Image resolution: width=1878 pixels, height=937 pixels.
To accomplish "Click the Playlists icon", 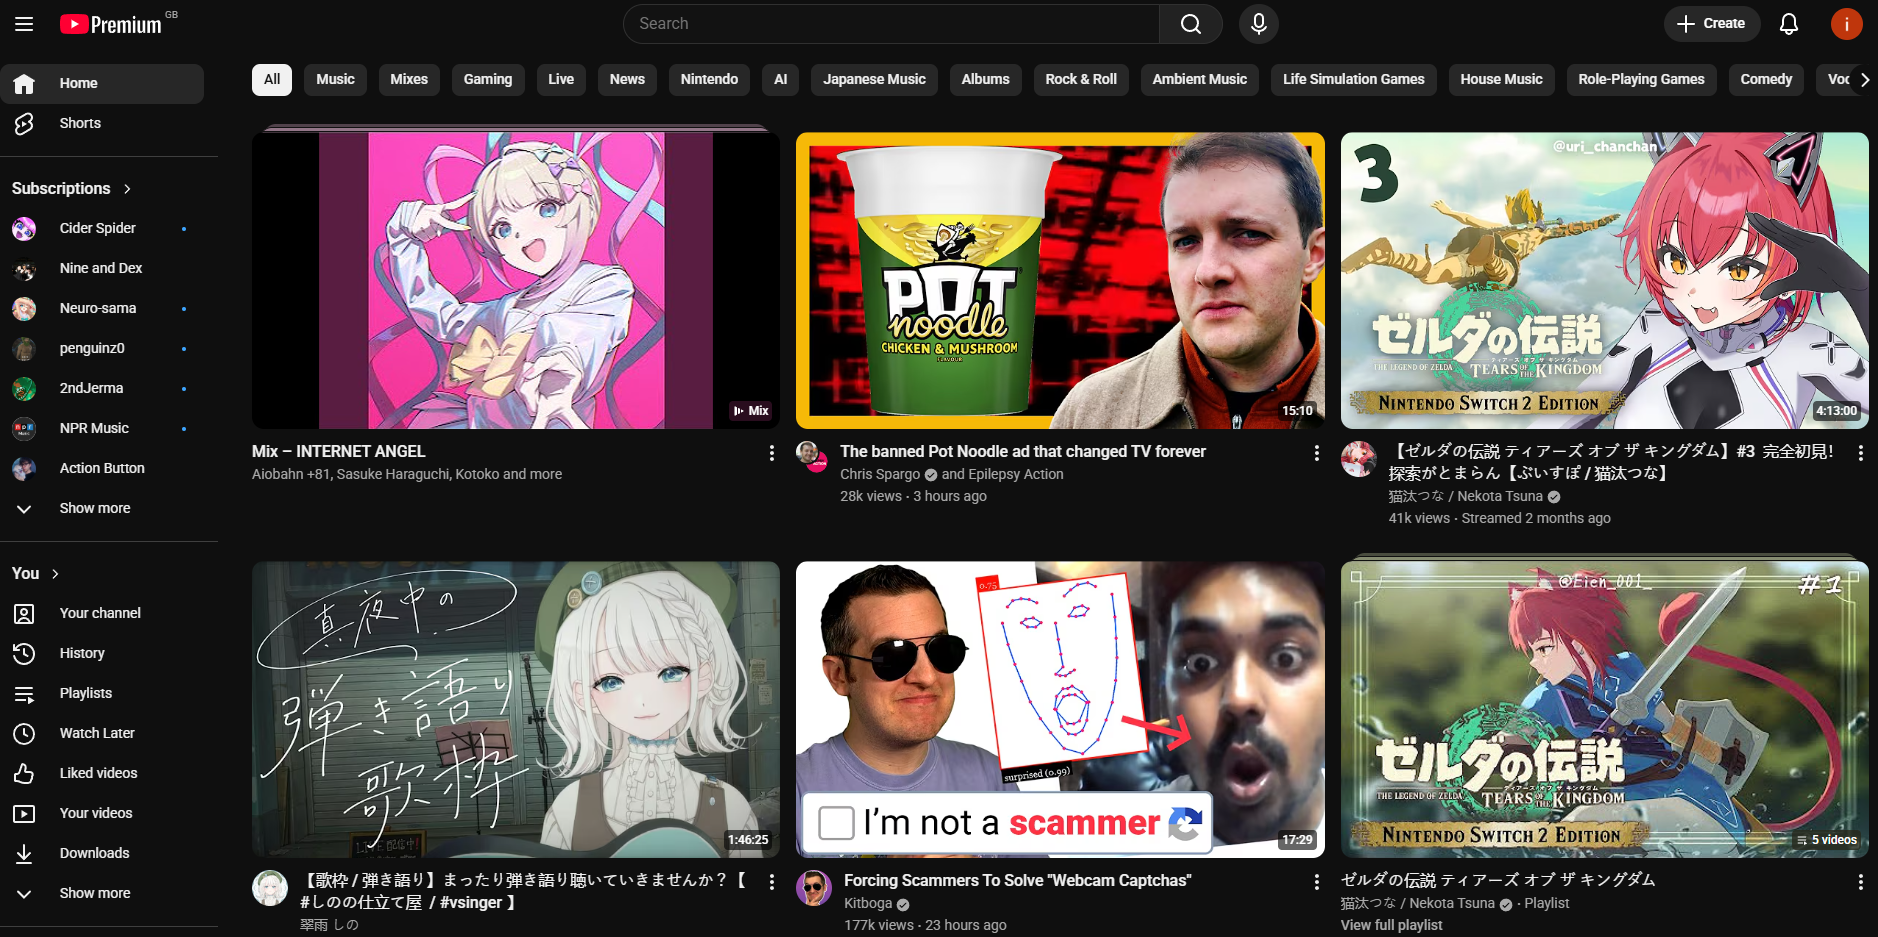I will [x=24, y=693].
